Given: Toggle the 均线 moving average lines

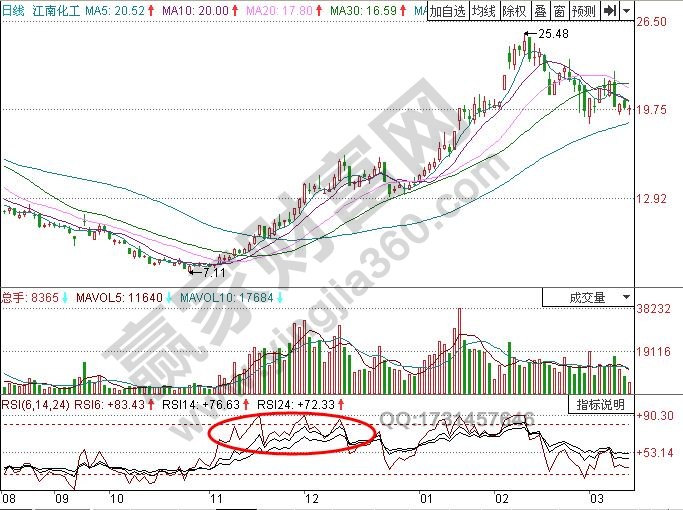Looking at the screenshot, I should 484,11.
